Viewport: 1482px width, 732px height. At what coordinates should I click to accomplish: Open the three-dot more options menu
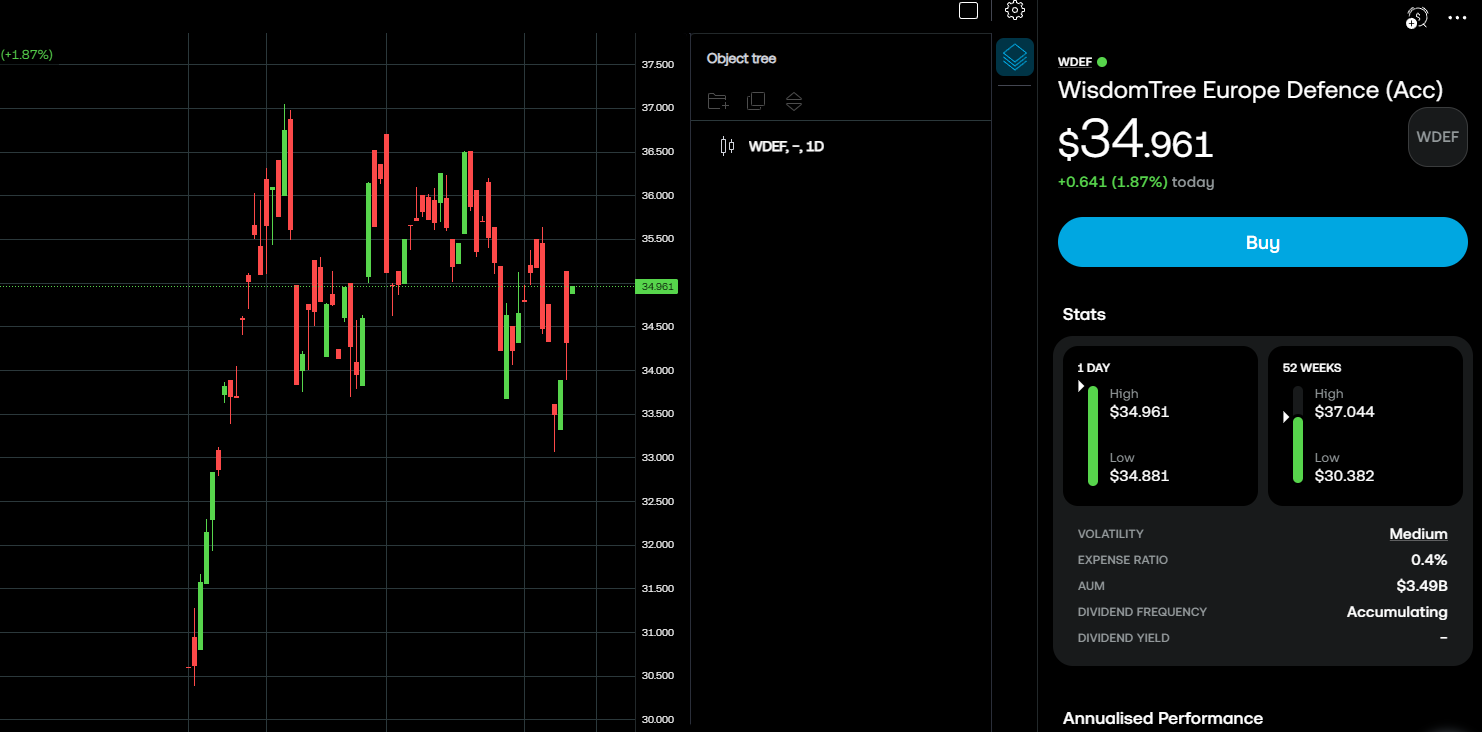pos(1456,17)
